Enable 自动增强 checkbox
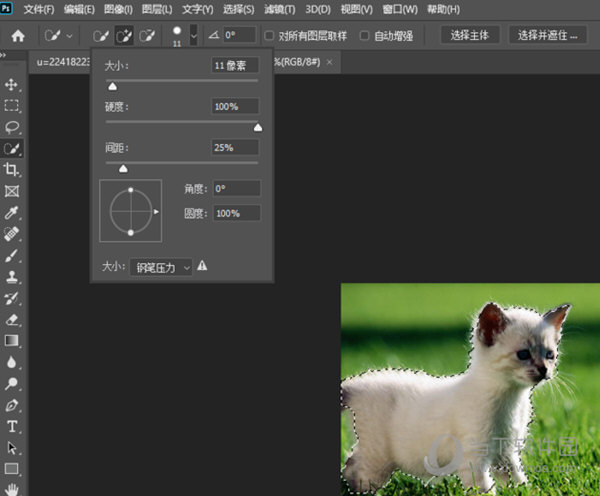Viewport: 600px width, 496px height. 363,36
